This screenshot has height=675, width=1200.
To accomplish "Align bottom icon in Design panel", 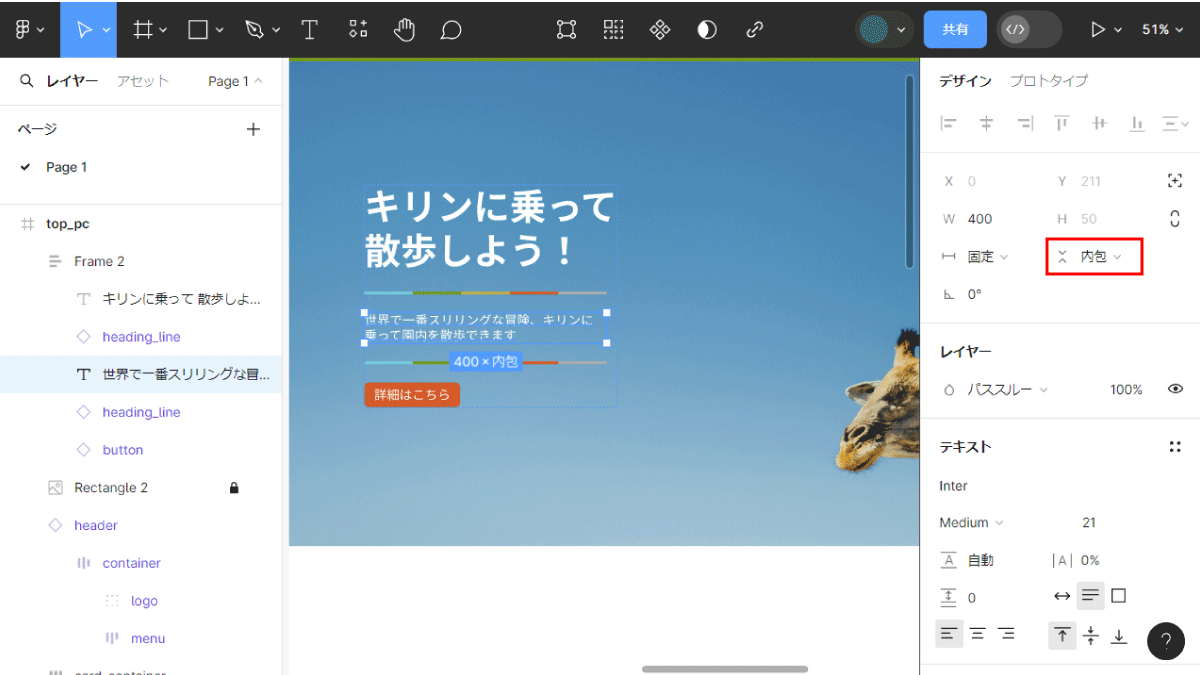I will pyautogui.click(x=1137, y=123).
